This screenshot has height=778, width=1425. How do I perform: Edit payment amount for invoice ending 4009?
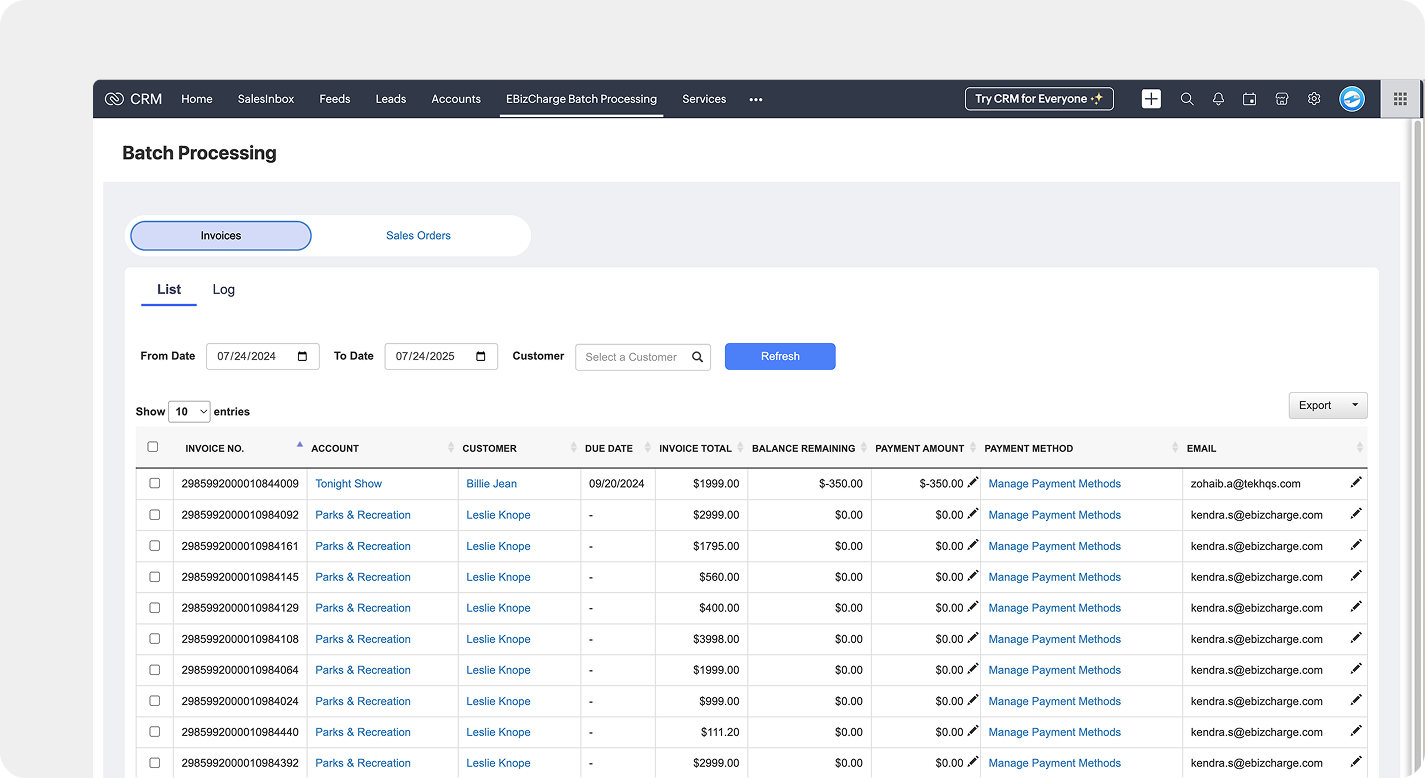click(x=973, y=483)
